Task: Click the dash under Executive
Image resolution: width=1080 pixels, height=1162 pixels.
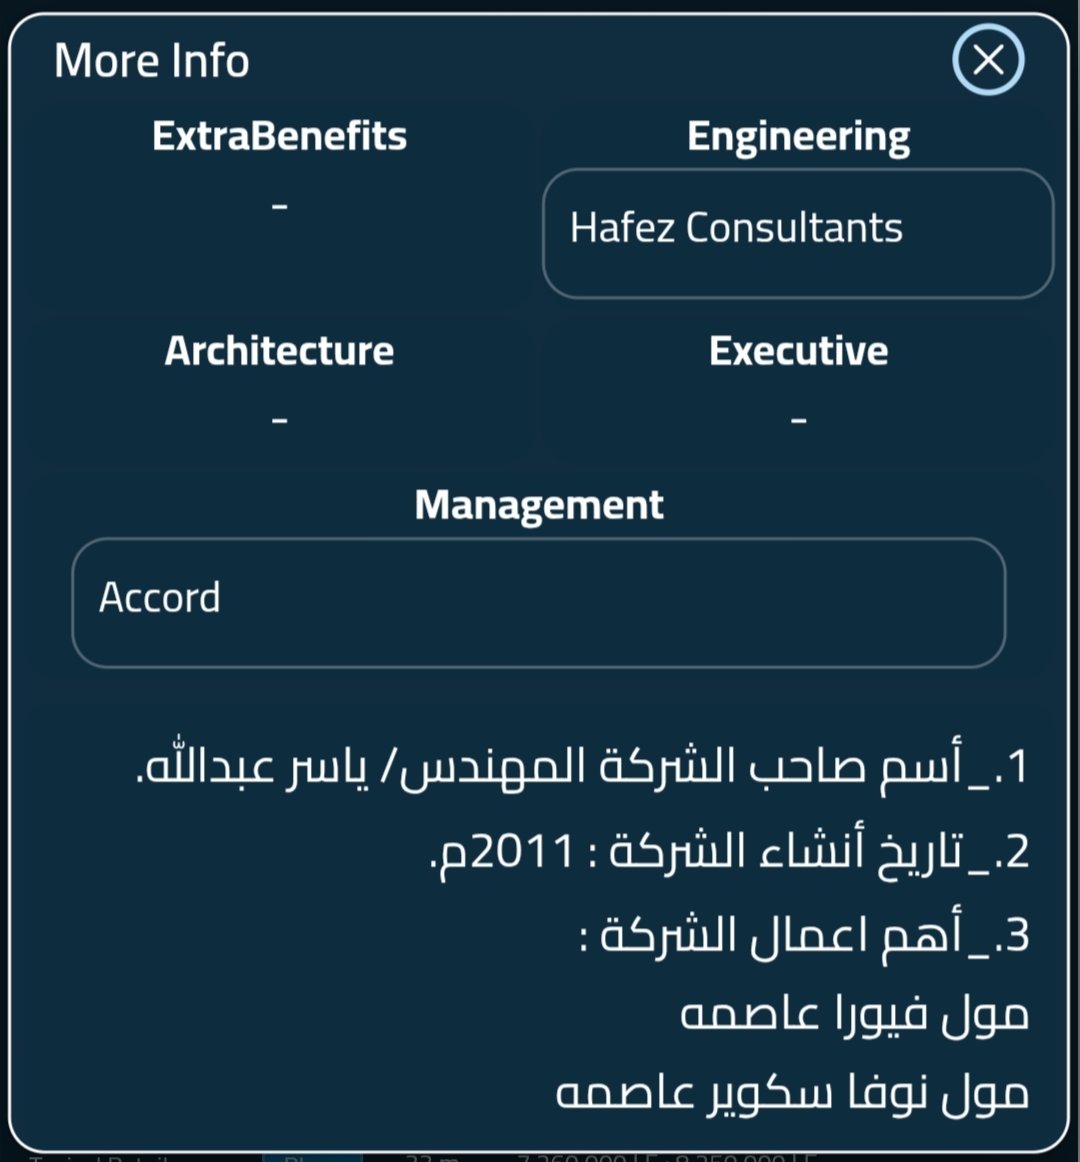Action: (x=798, y=420)
